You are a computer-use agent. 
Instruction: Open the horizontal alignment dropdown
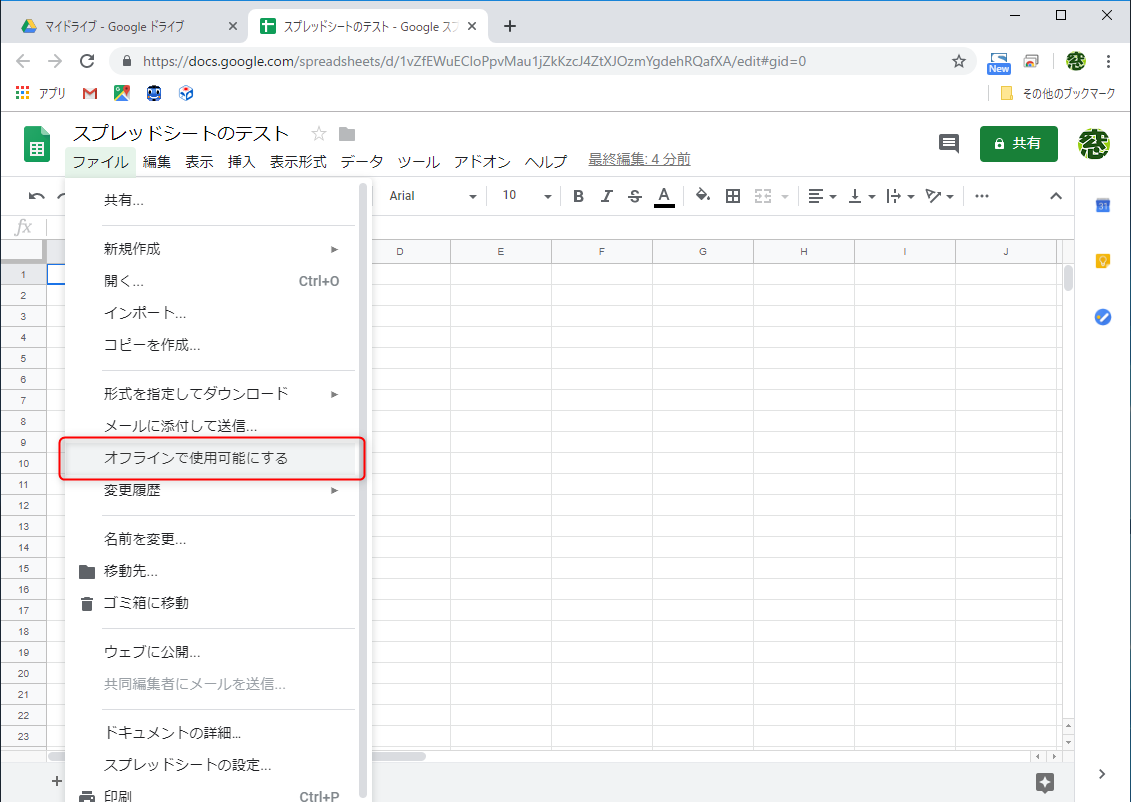[x=821, y=195]
